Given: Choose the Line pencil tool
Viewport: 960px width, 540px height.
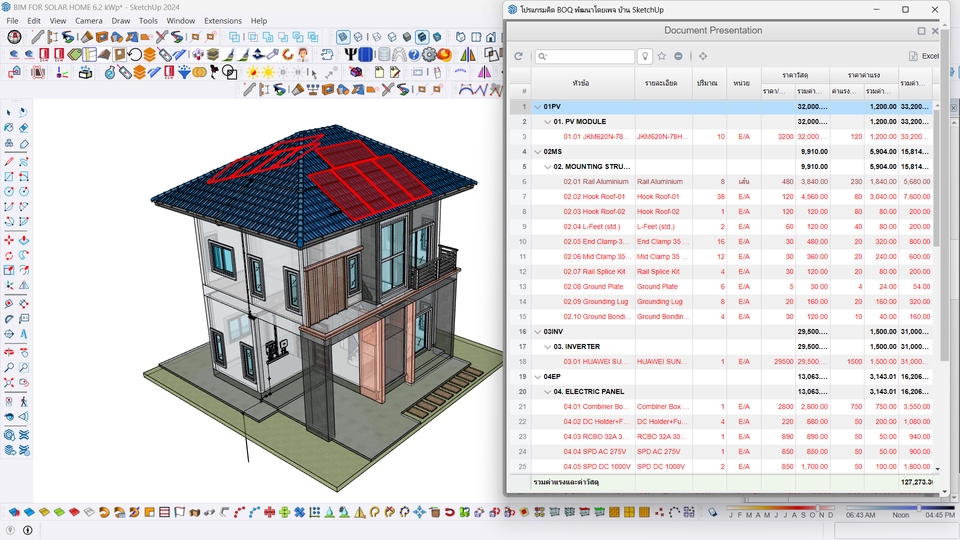Looking at the screenshot, I should tap(9, 162).
